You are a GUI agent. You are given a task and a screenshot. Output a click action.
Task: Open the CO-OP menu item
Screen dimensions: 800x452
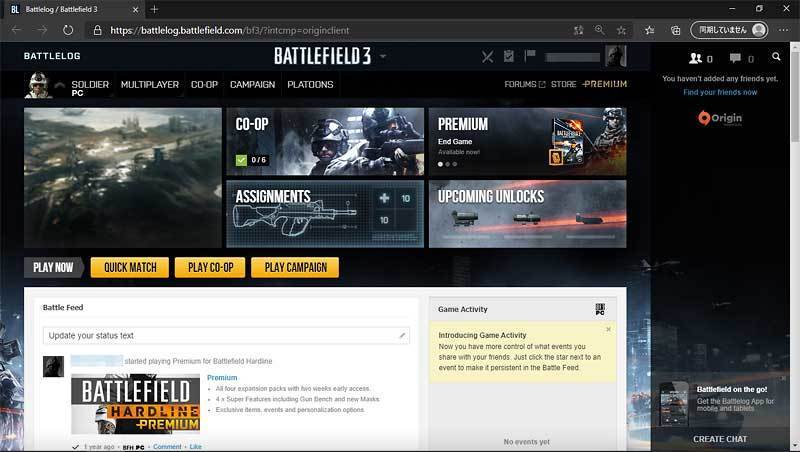[204, 85]
